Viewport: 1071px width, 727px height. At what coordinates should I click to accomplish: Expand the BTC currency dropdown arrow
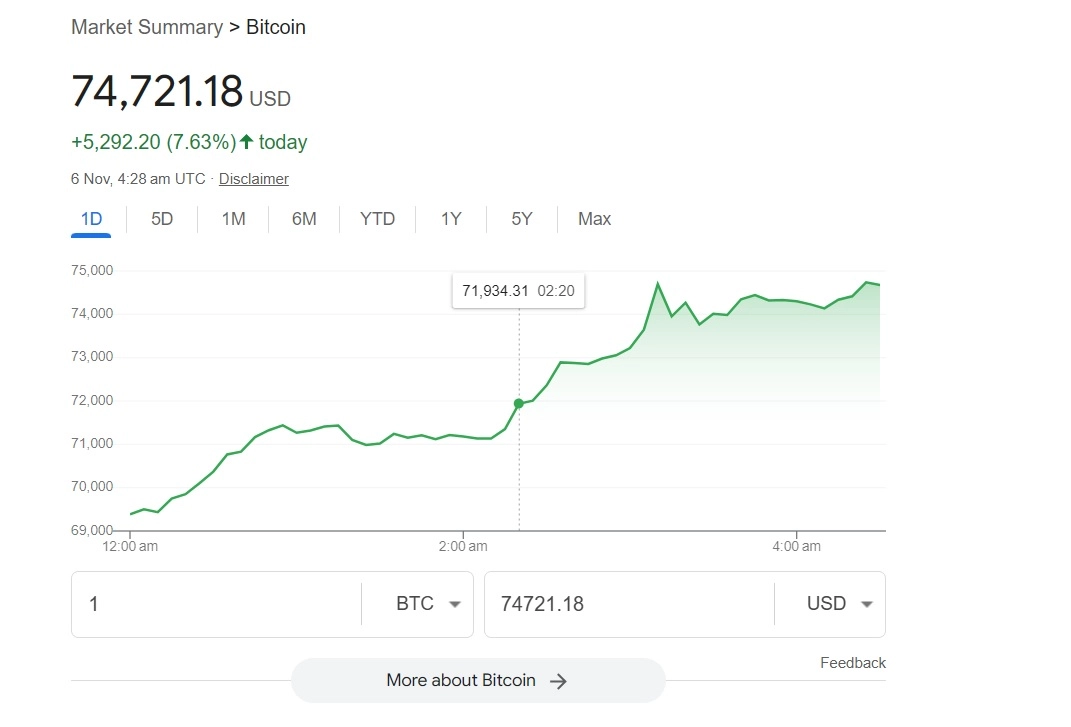pyautogui.click(x=455, y=604)
